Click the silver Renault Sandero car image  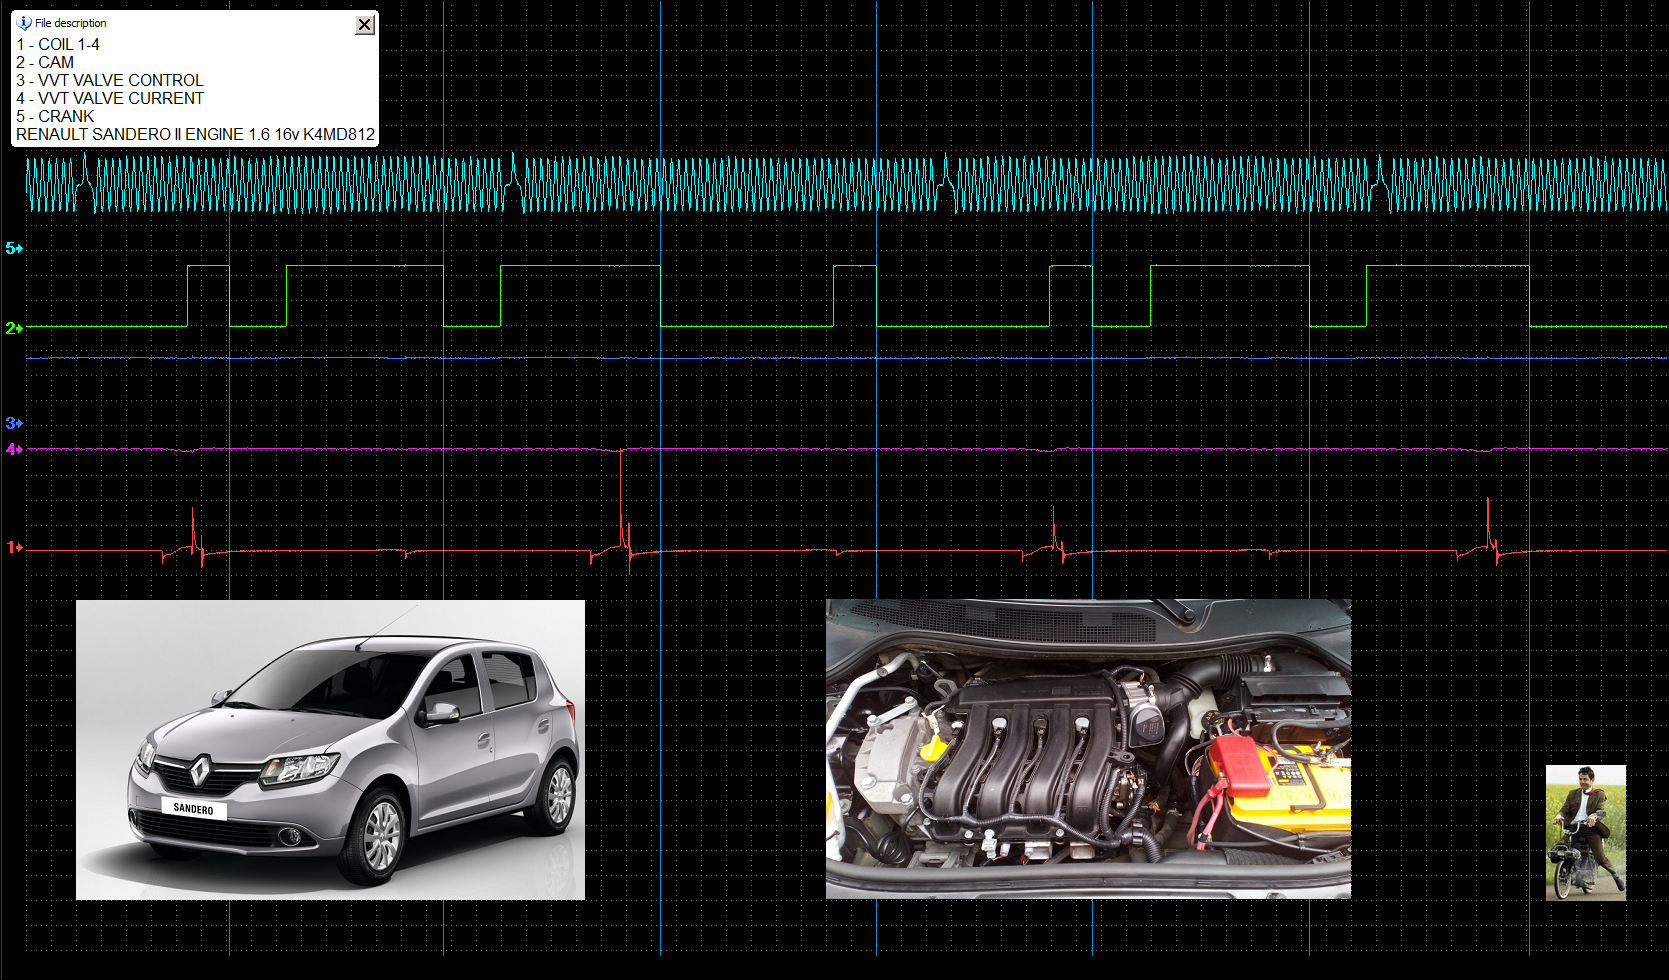[x=330, y=750]
